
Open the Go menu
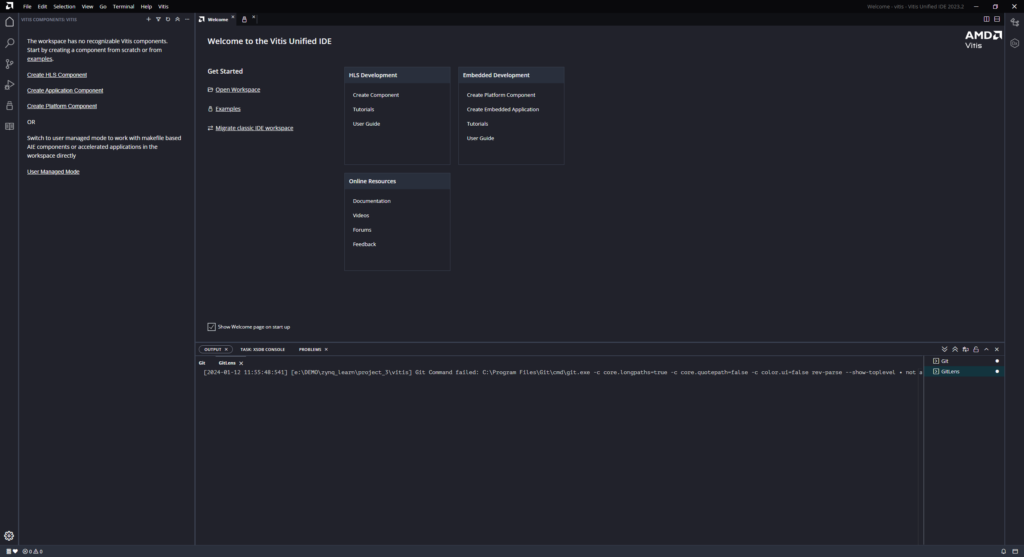103,7
